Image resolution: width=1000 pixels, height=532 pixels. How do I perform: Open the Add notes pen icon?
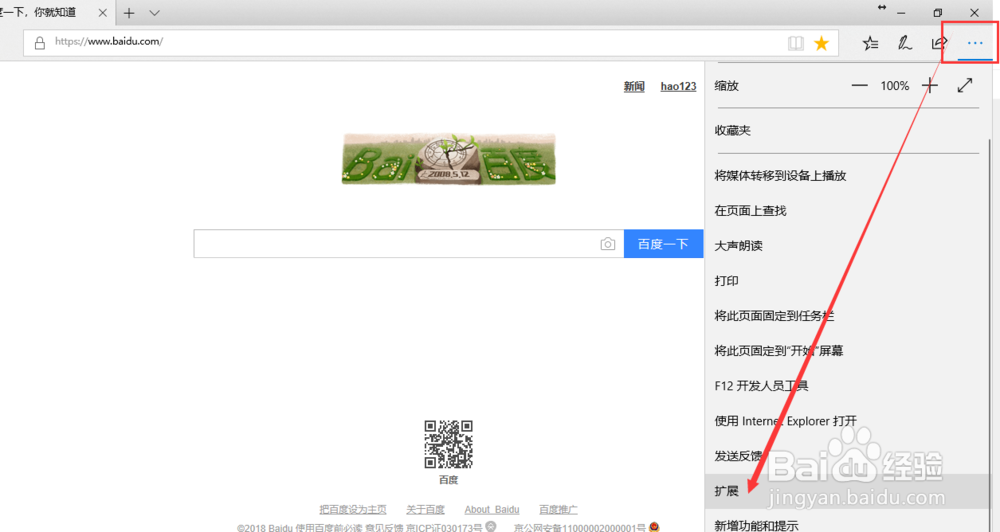point(904,43)
